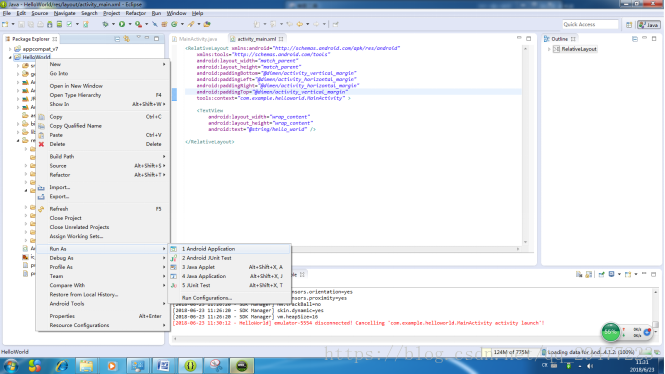Click the Open Task pencil icon

tap(191, 24)
